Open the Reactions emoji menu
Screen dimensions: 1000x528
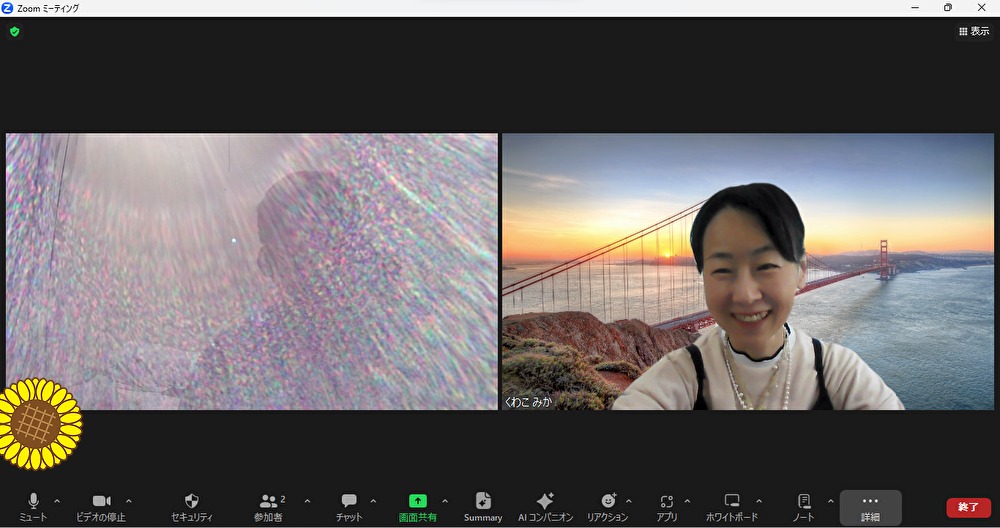pos(607,506)
